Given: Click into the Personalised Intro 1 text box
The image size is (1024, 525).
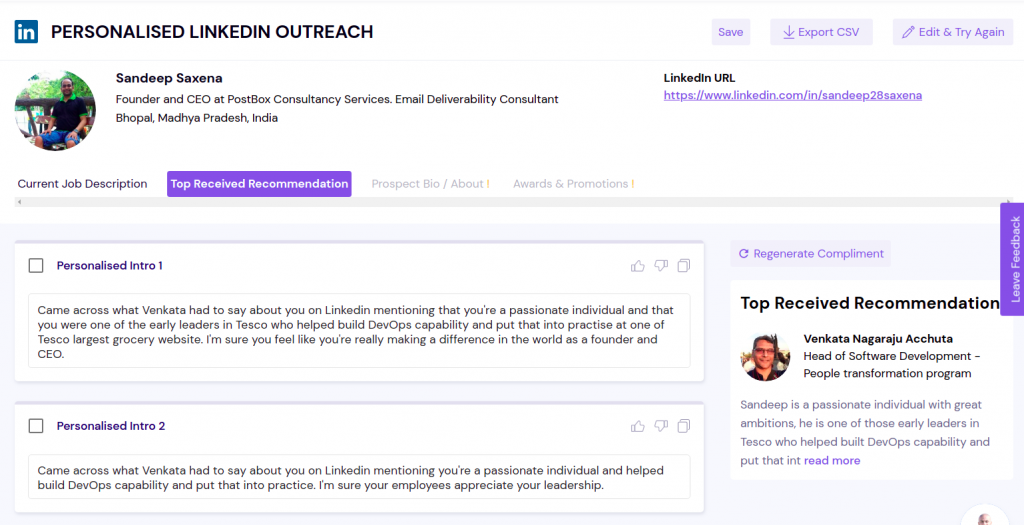Looking at the screenshot, I should tap(359, 331).
